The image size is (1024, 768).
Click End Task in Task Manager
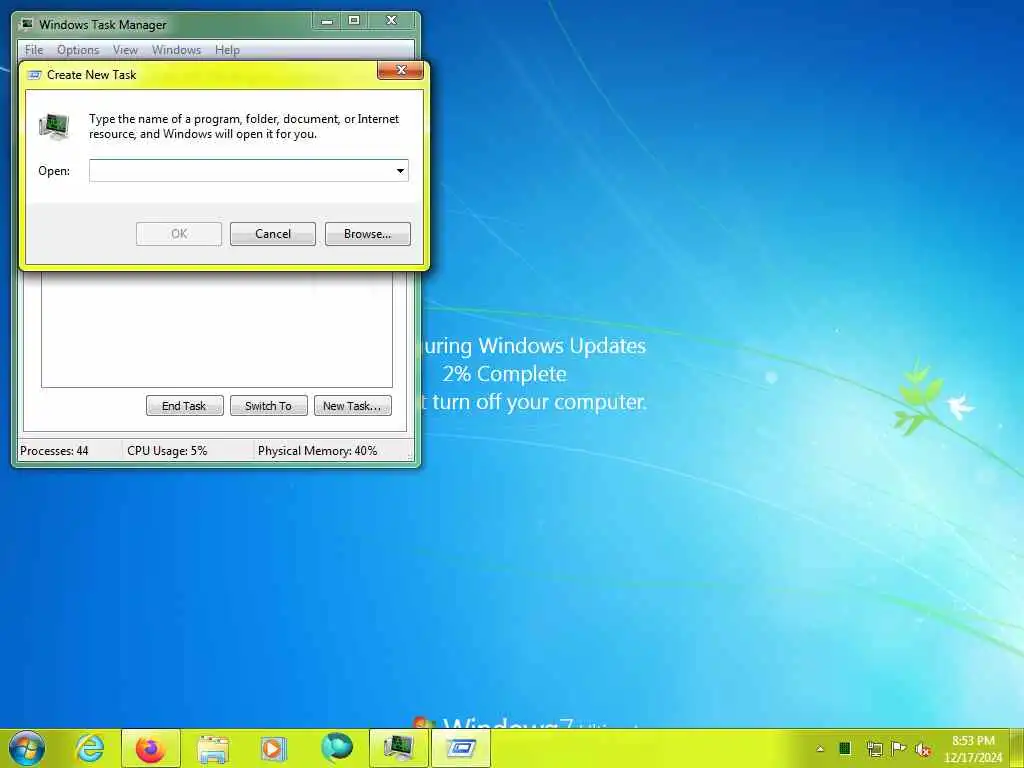[x=184, y=406]
